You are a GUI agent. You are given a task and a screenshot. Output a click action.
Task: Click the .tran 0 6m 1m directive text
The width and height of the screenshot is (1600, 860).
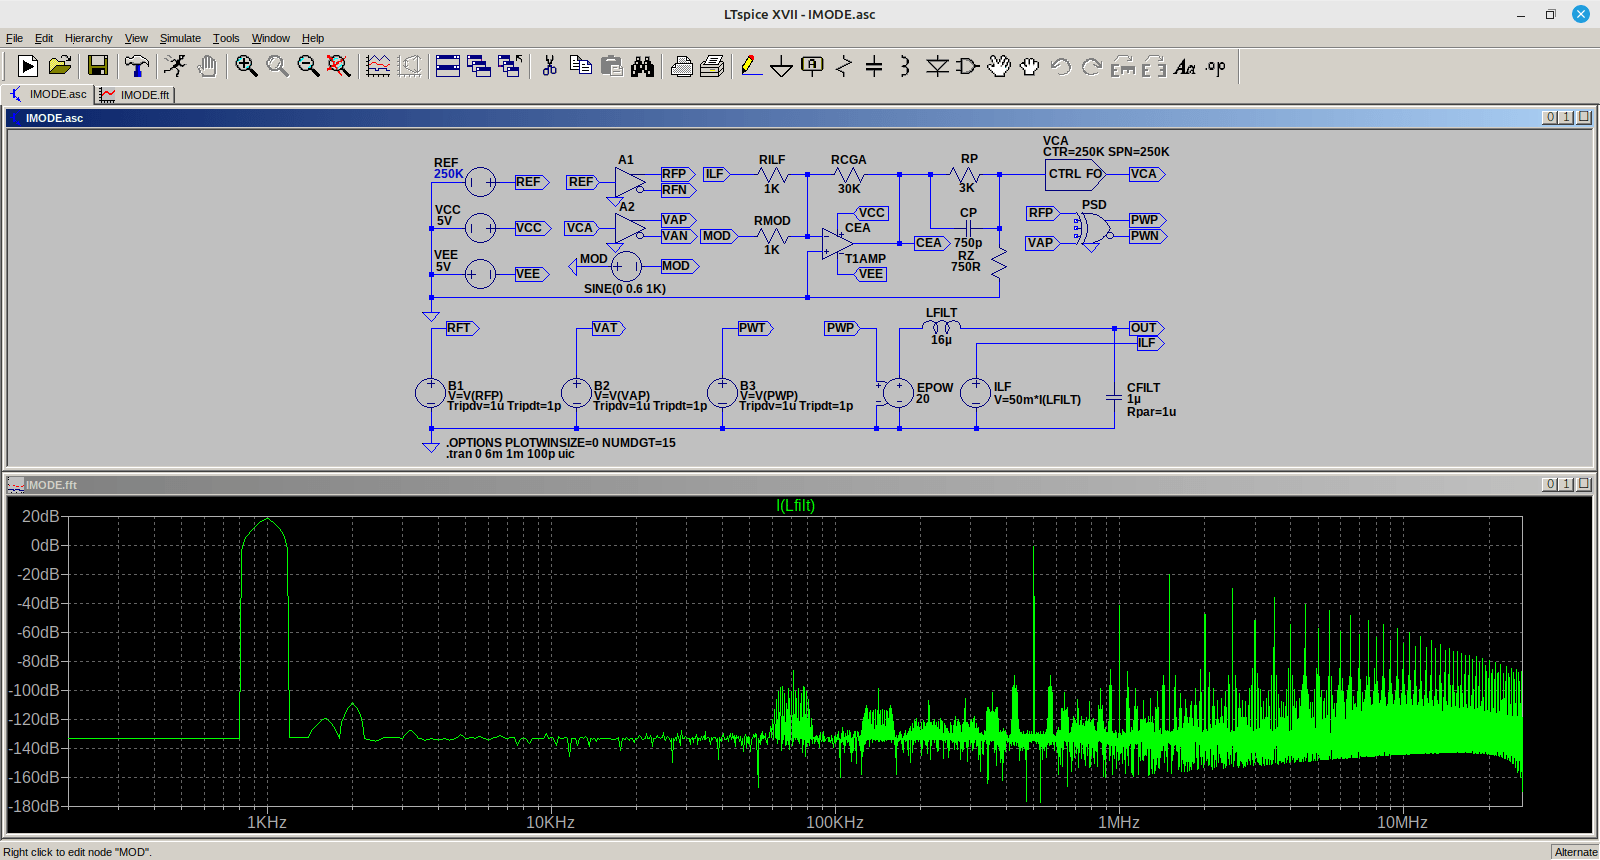coord(510,454)
